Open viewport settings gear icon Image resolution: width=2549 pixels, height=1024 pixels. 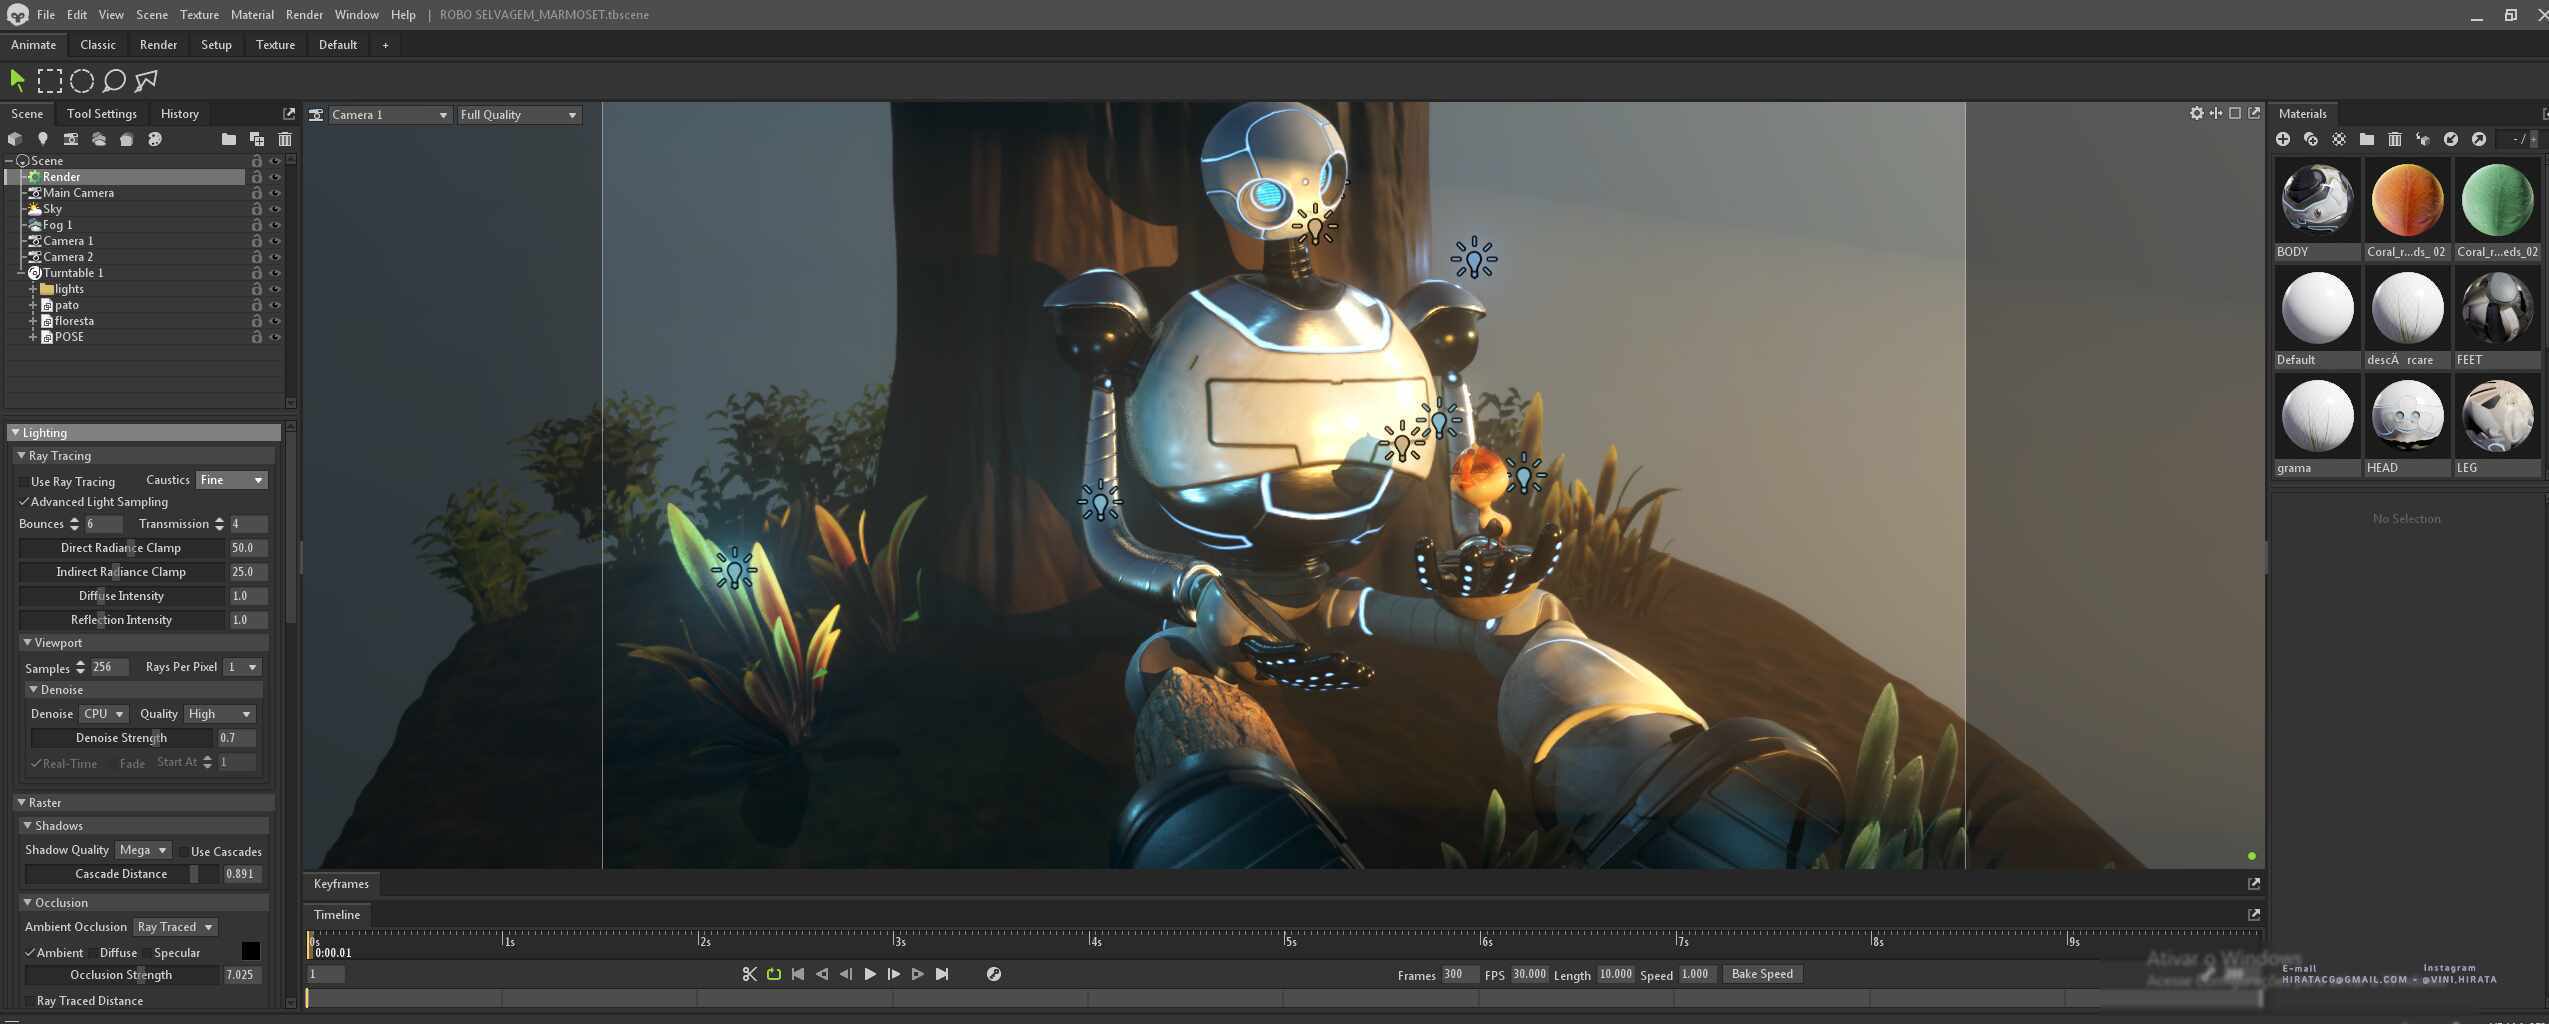(2196, 114)
